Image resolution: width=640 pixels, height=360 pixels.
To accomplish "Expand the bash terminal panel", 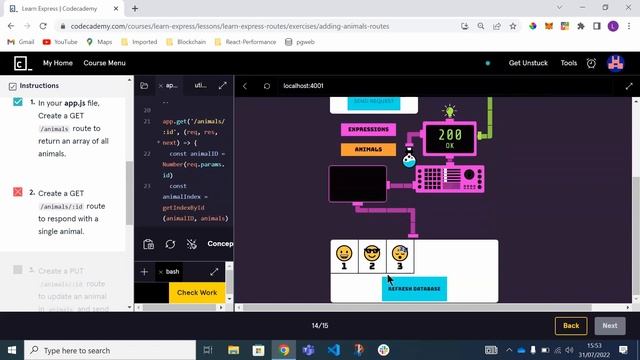I will [x=214, y=272].
